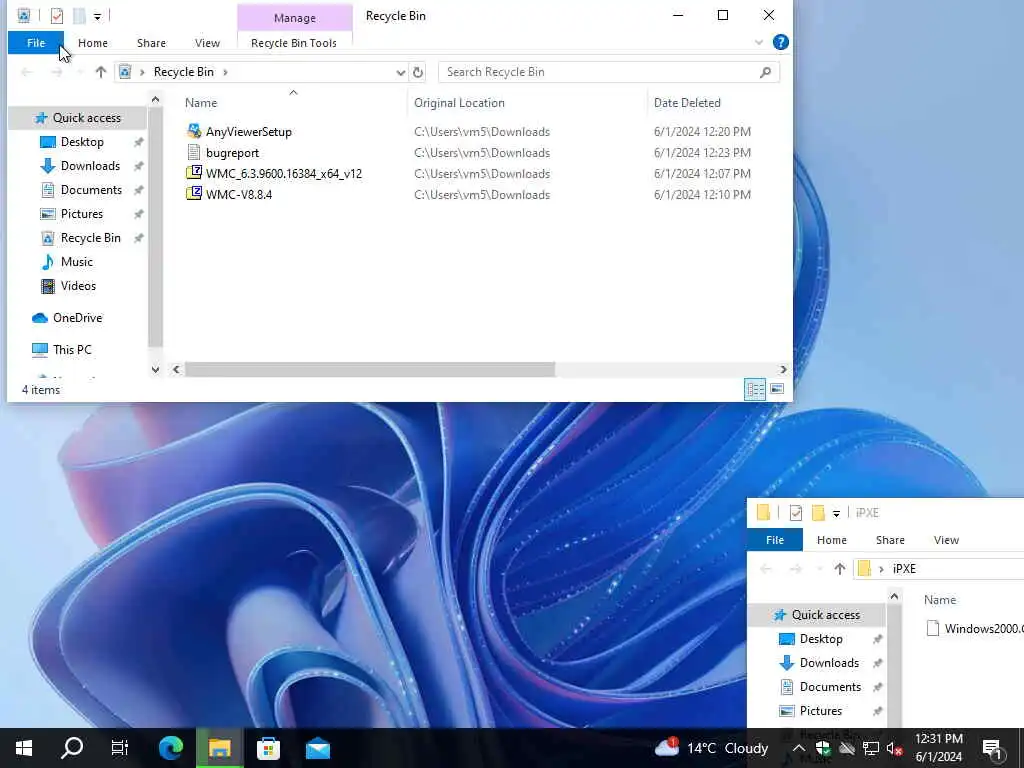Switch to Details view layout button
Screen dimensions: 1024x768
pos(755,389)
